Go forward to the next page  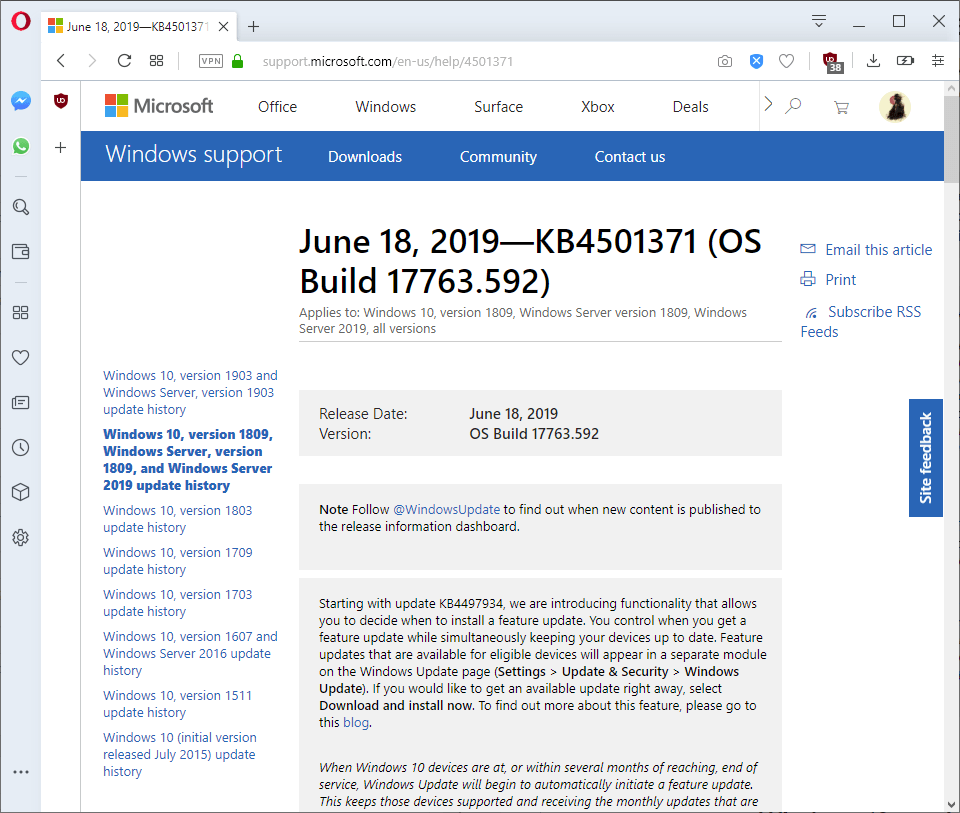(92, 61)
